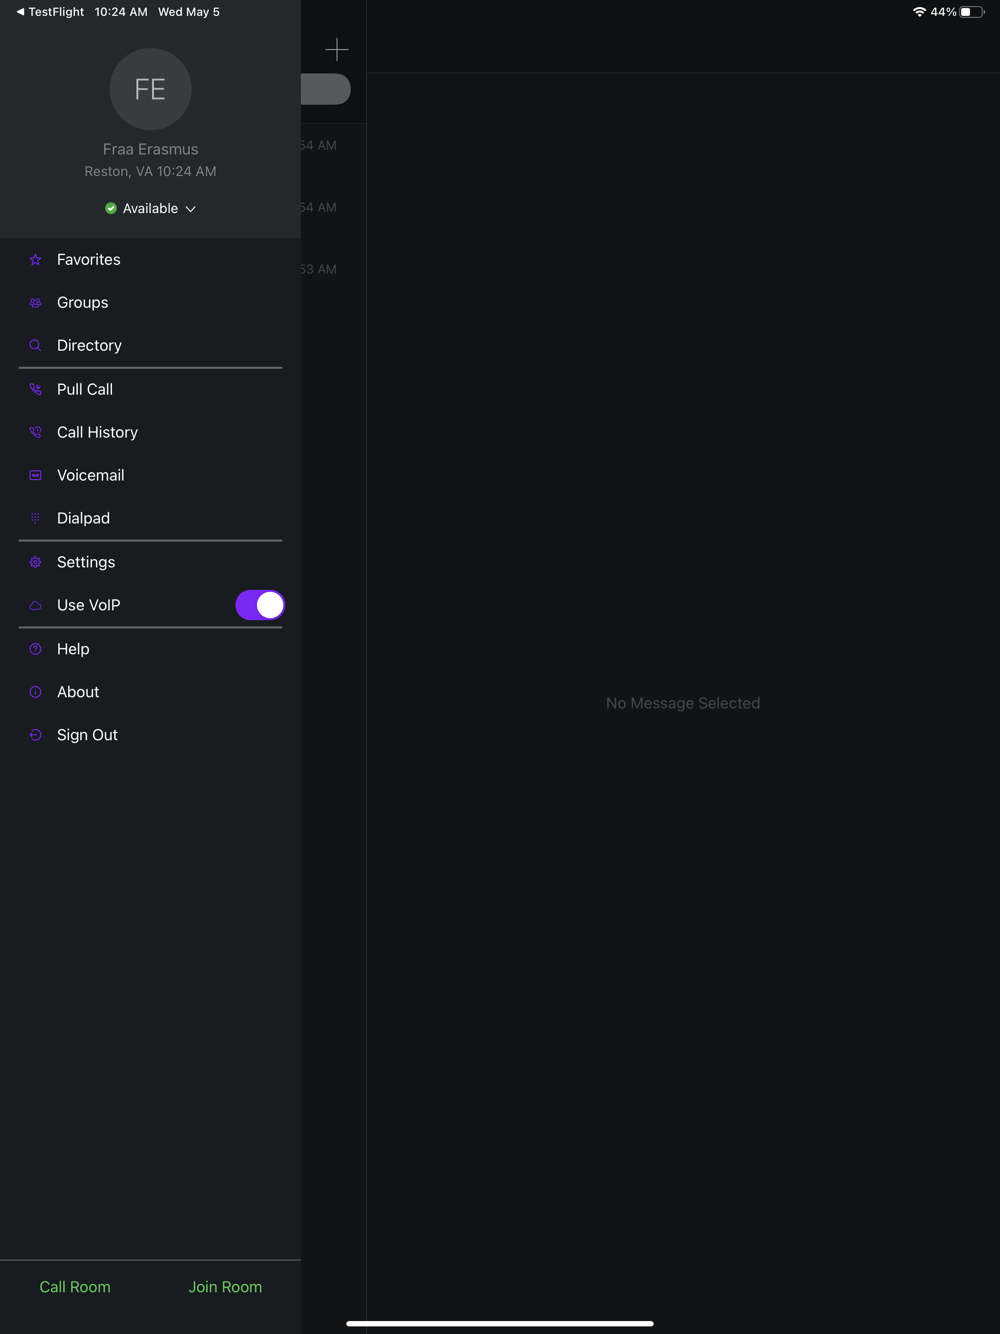
Task: Click the Settings gear icon
Action: coord(35,563)
